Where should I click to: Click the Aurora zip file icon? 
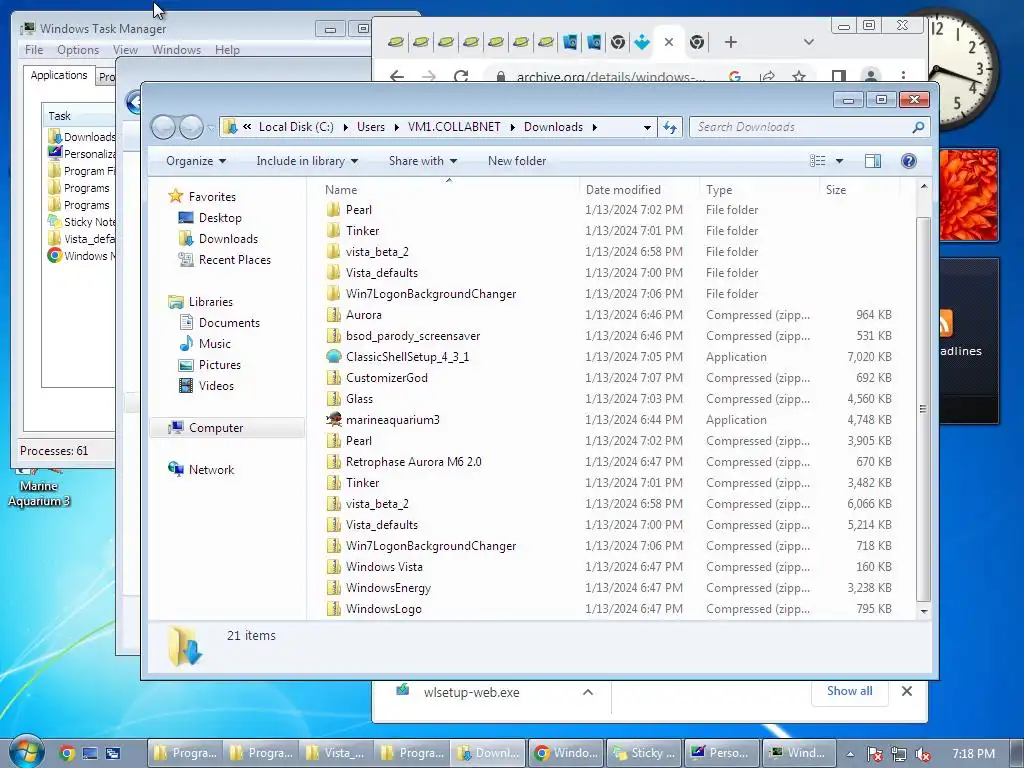334,315
